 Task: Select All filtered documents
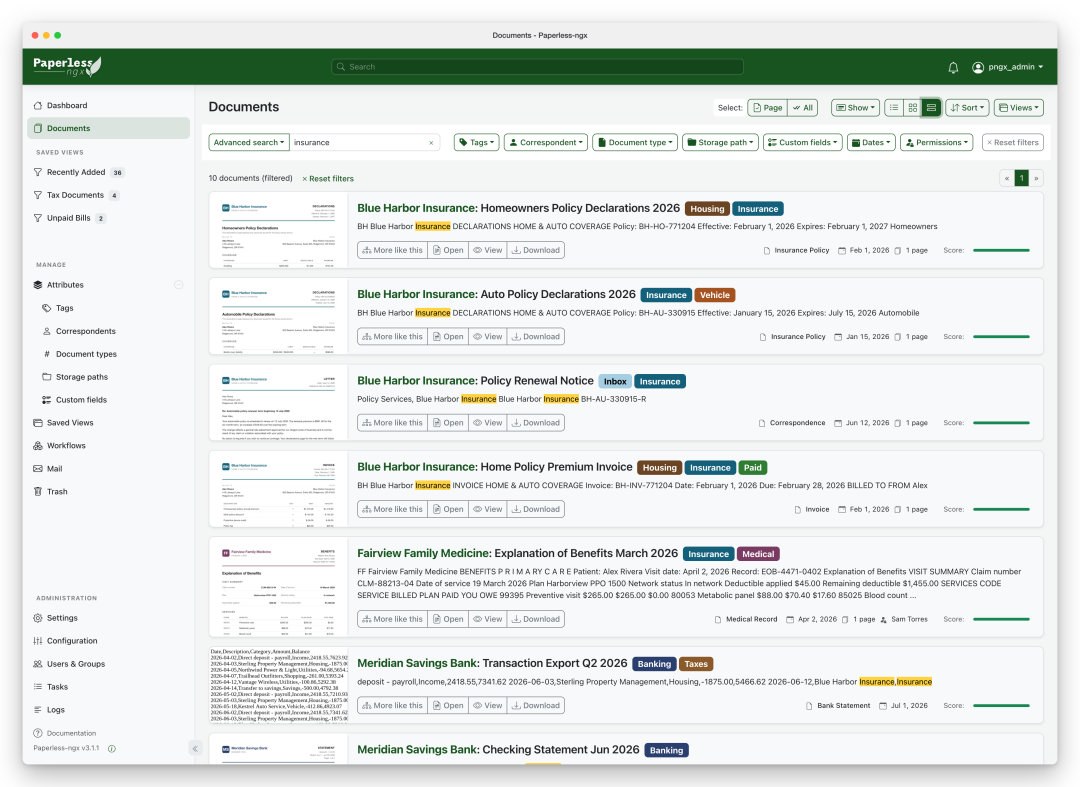pyautogui.click(x=803, y=107)
